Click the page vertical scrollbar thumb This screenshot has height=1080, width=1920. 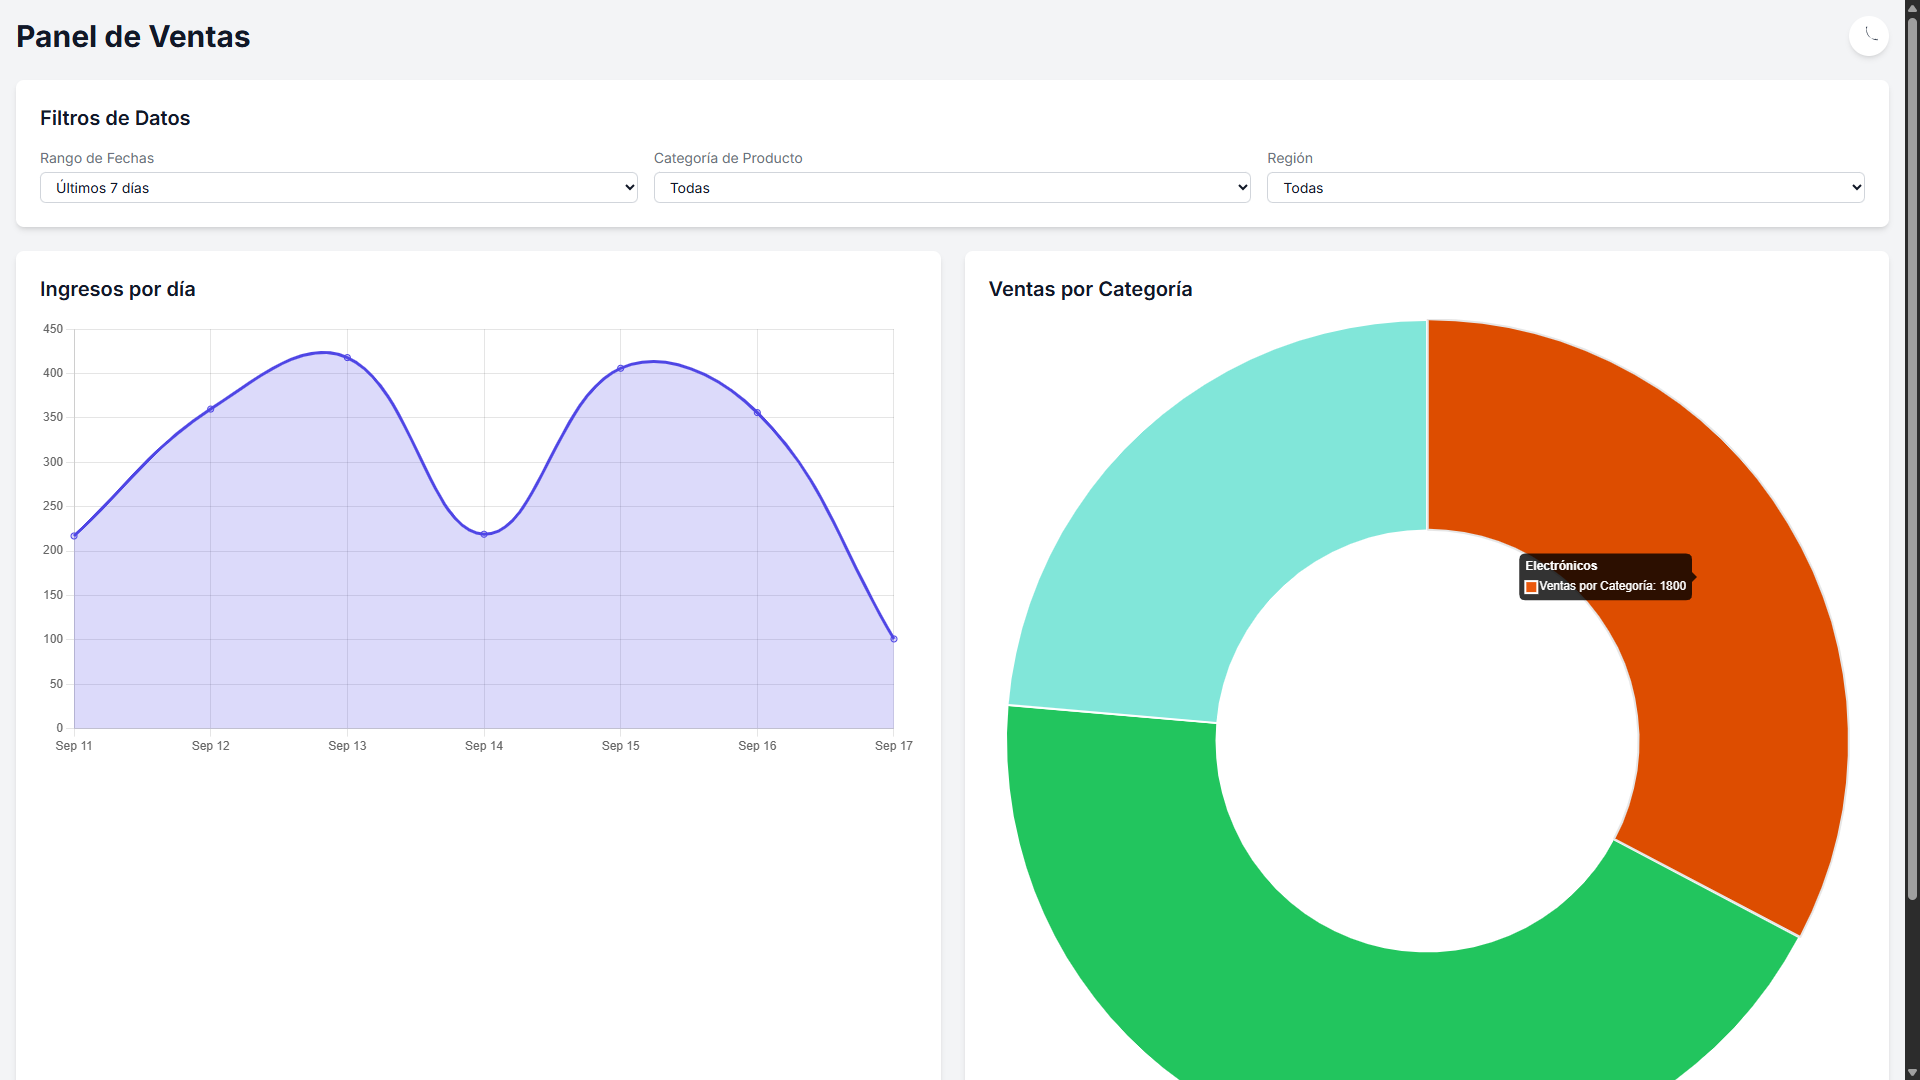(x=1912, y=460)
